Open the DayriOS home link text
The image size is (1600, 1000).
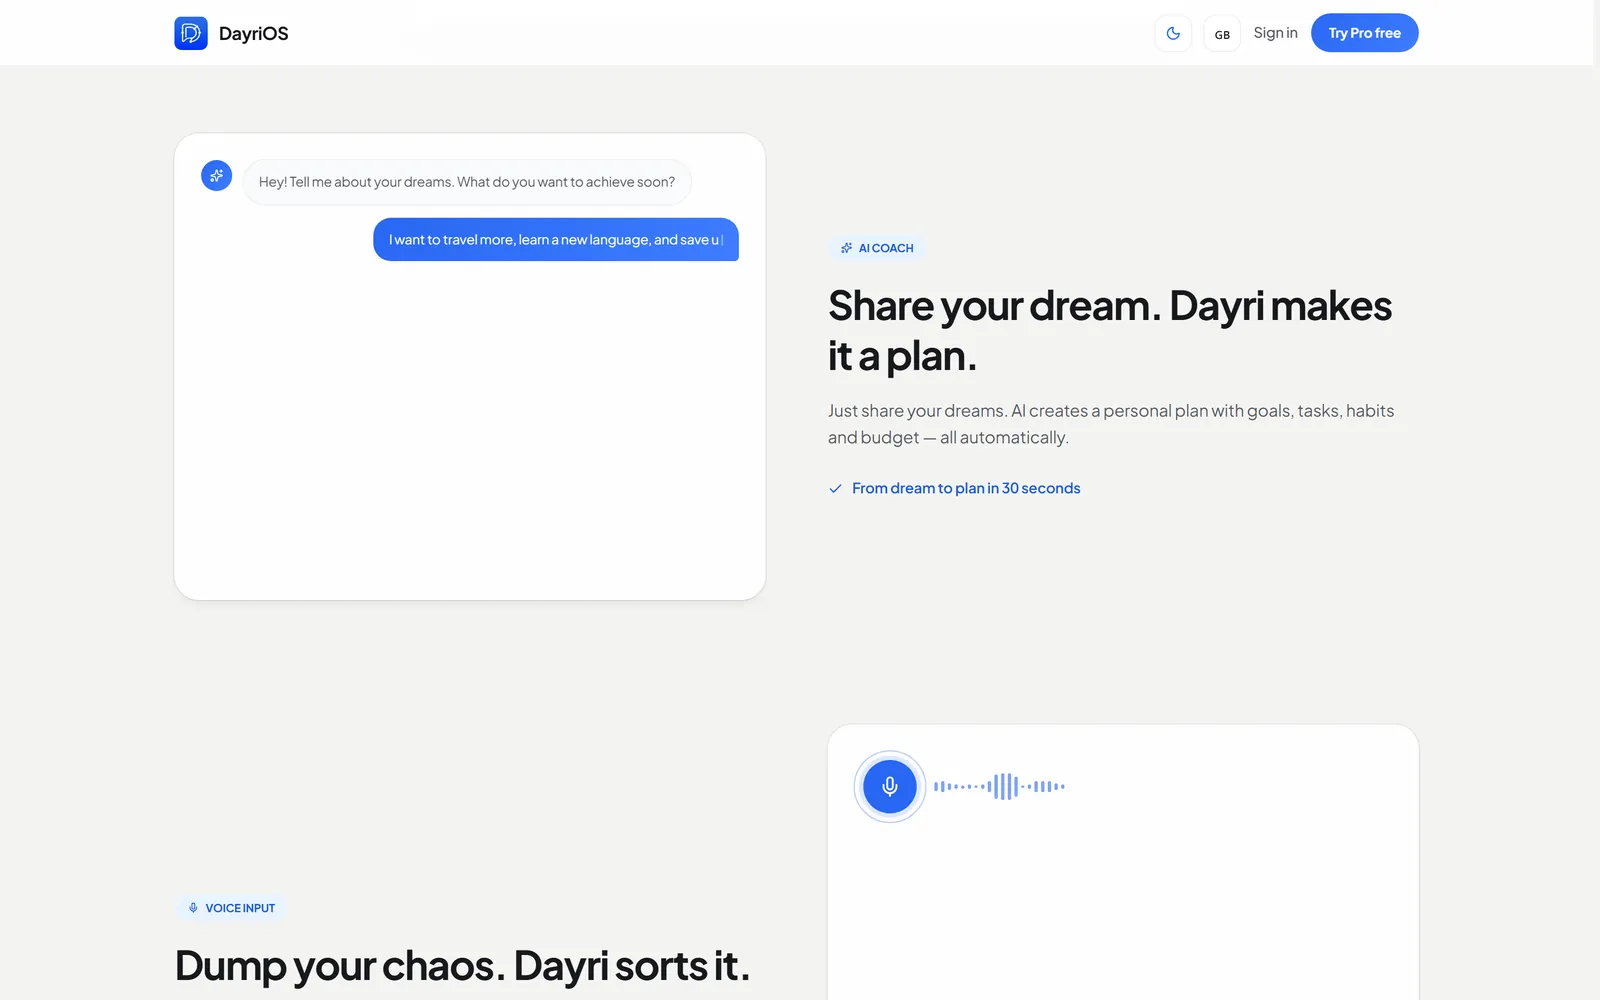pyautogui.click(x=253, y=33)
